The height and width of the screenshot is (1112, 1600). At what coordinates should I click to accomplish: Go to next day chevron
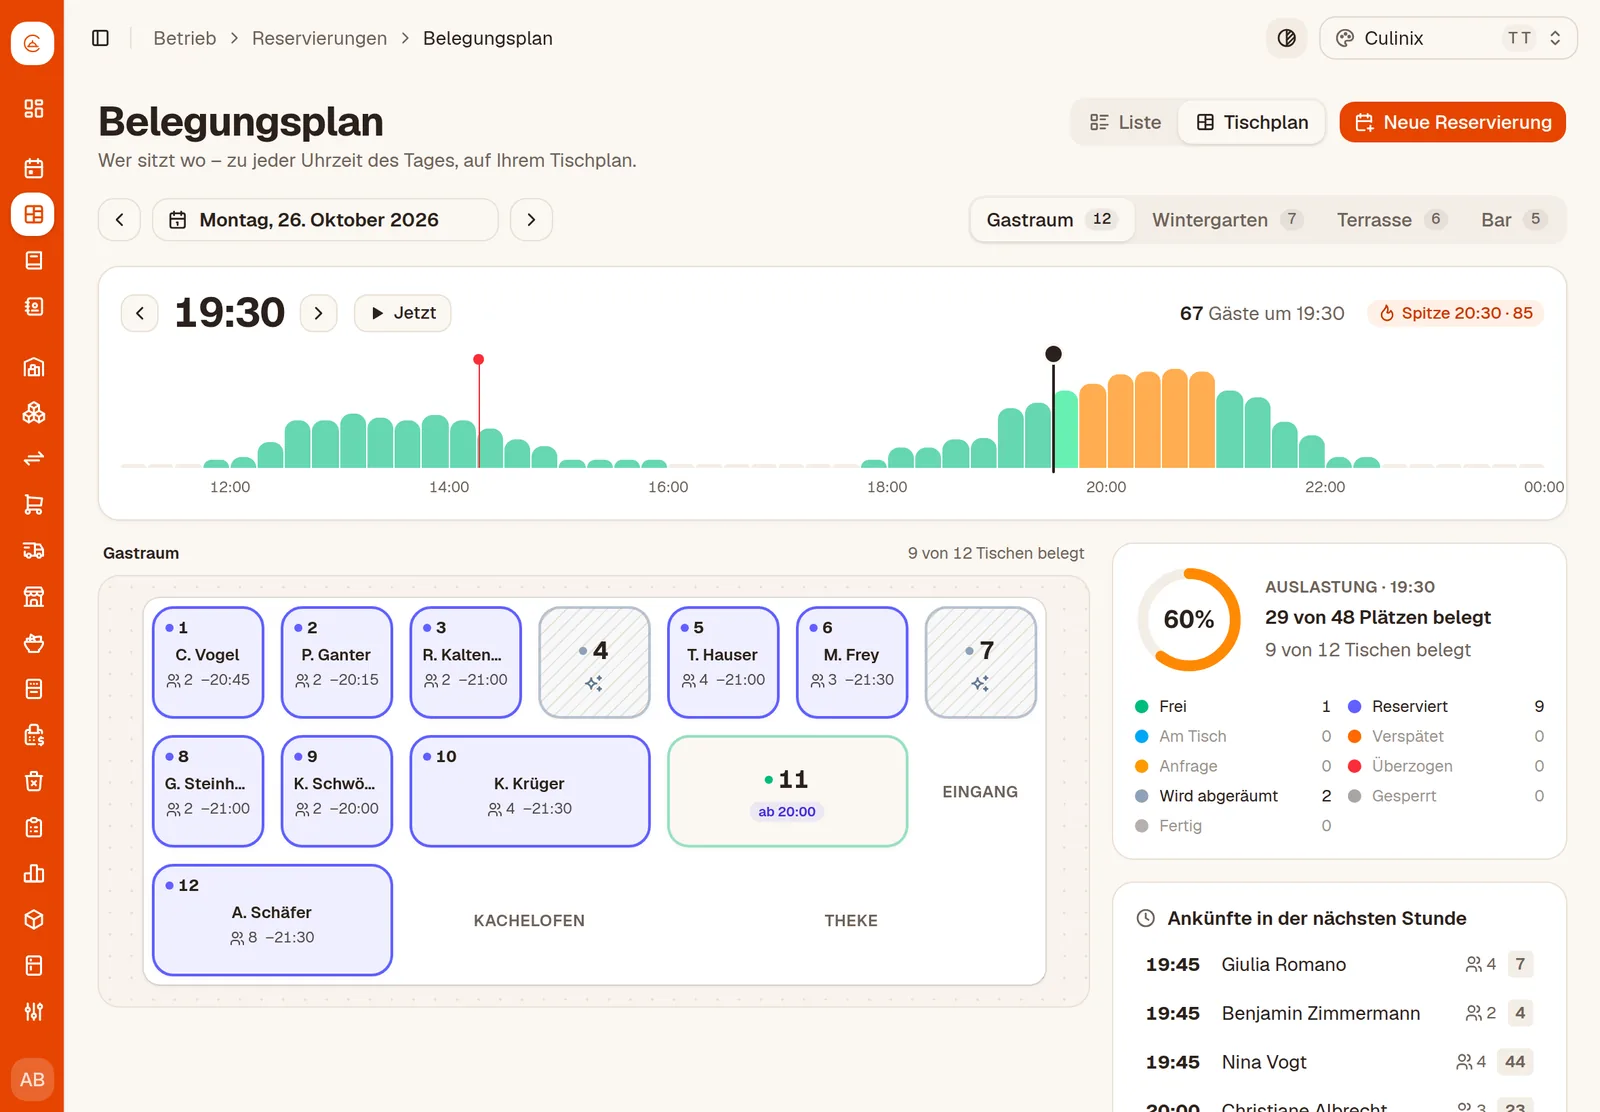[x=531, y=220]
